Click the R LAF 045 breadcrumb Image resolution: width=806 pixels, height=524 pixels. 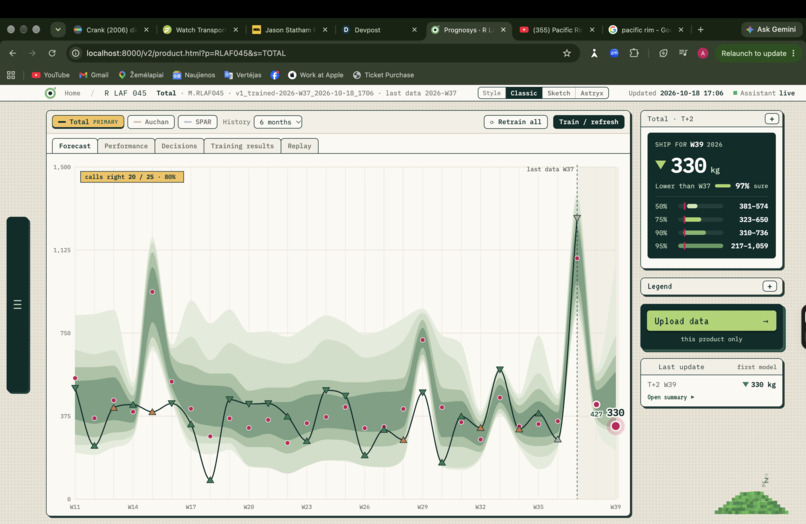coord(125,93)
